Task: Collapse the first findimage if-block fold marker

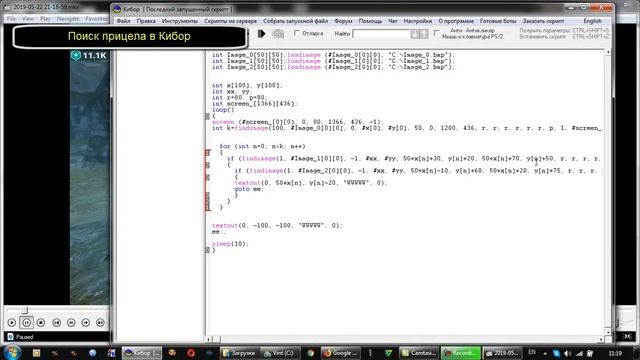Action: coord(207,165)
